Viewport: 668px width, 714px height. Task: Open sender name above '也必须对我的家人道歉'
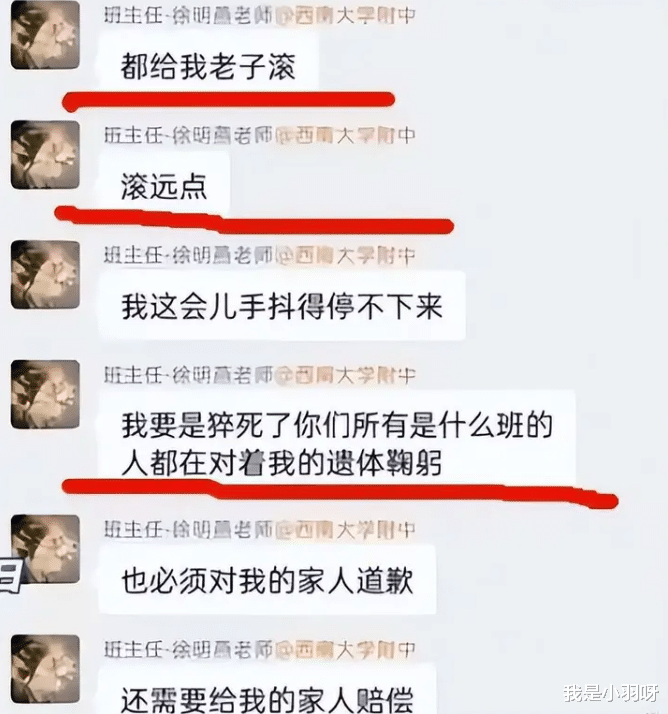[260, 530]
